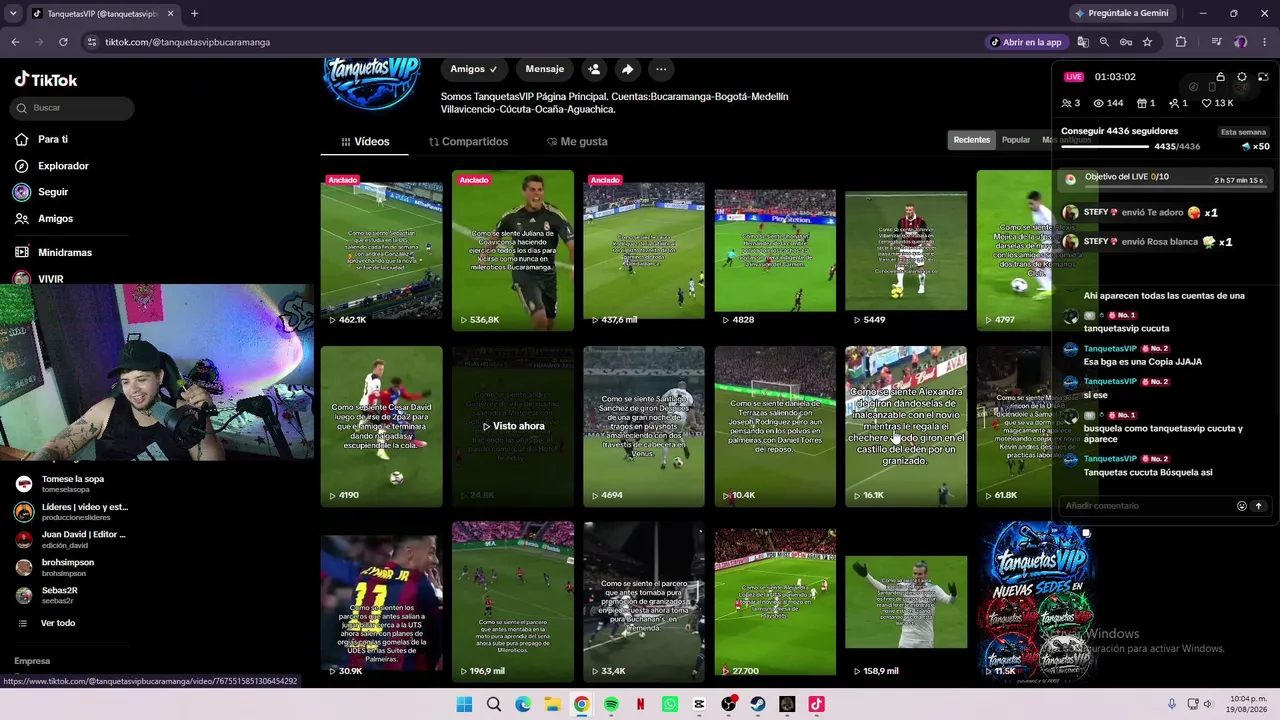Click the Empresa footer link
1280x720 pixels.
pos(32,661)
